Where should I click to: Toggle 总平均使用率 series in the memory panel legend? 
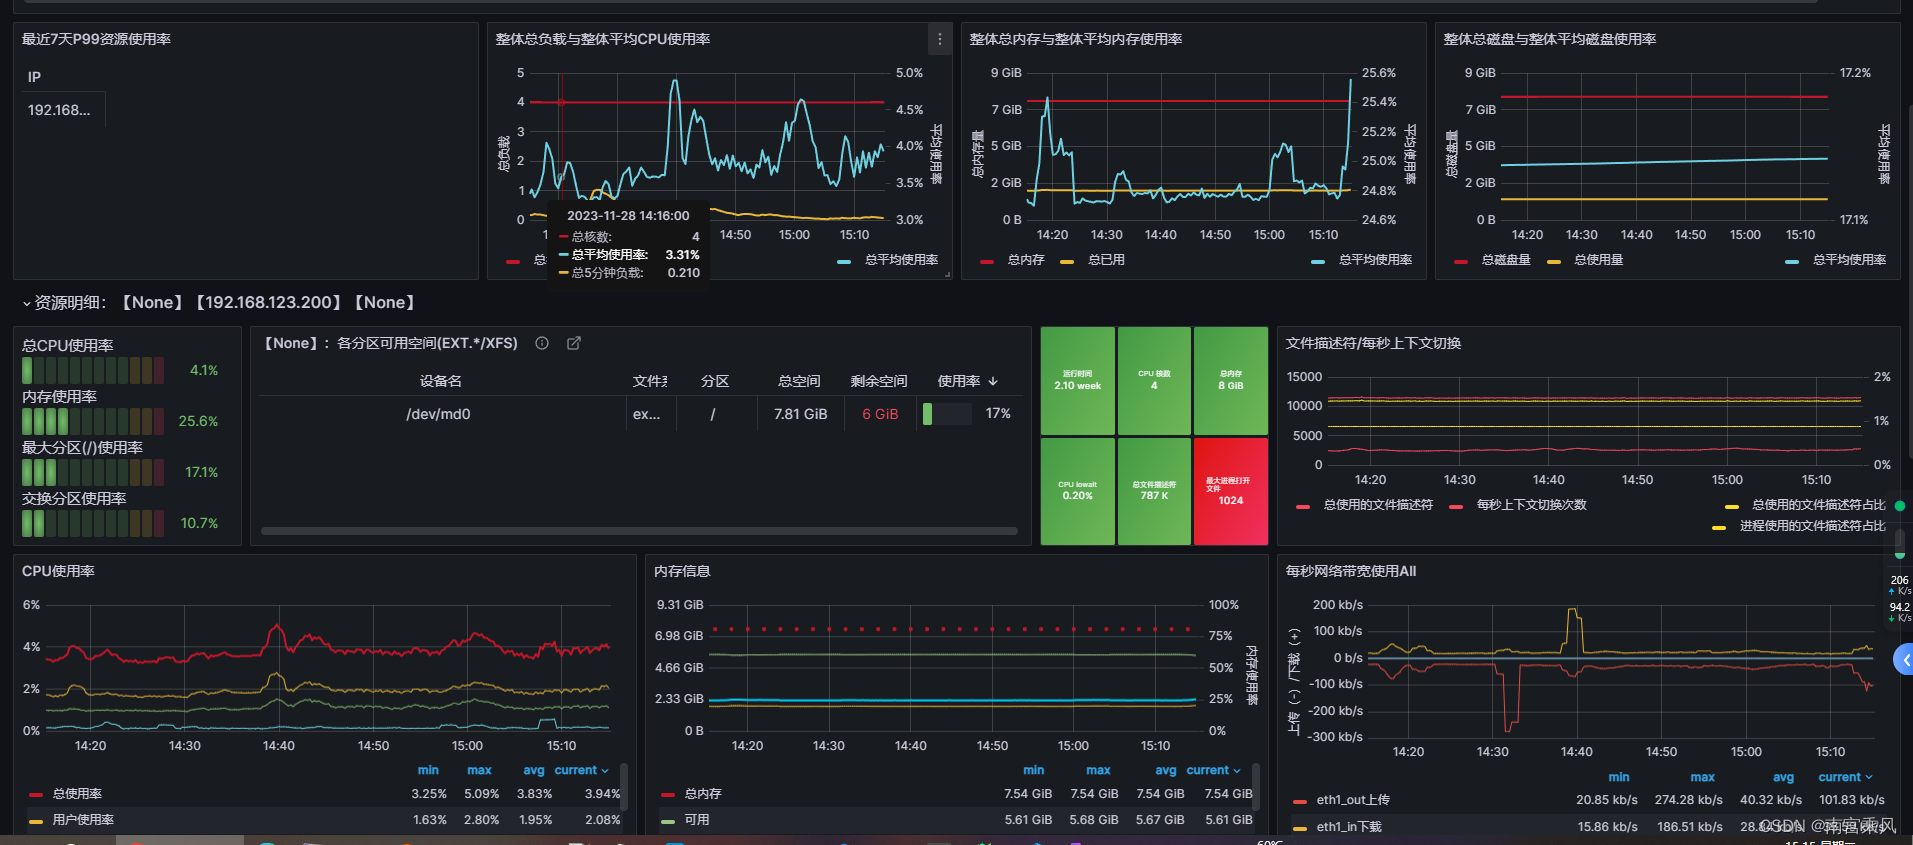coord(1375,260)
